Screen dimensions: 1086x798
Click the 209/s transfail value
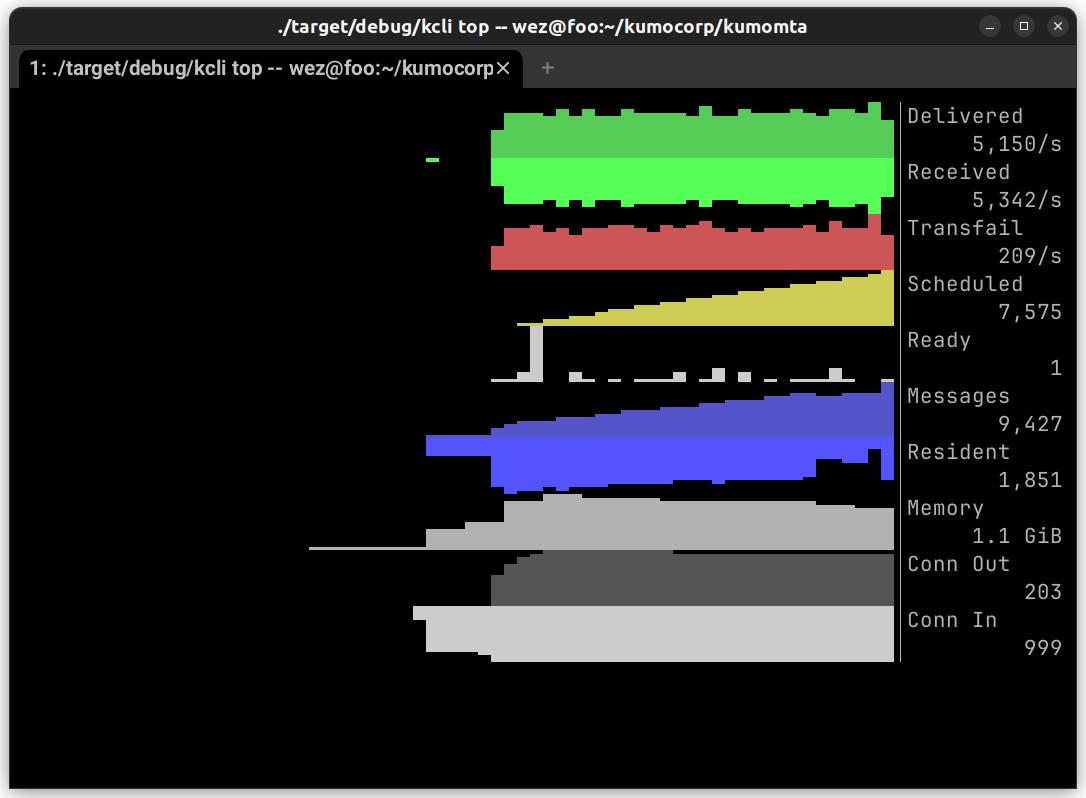pyautogui.click(x=1030, y=256)
